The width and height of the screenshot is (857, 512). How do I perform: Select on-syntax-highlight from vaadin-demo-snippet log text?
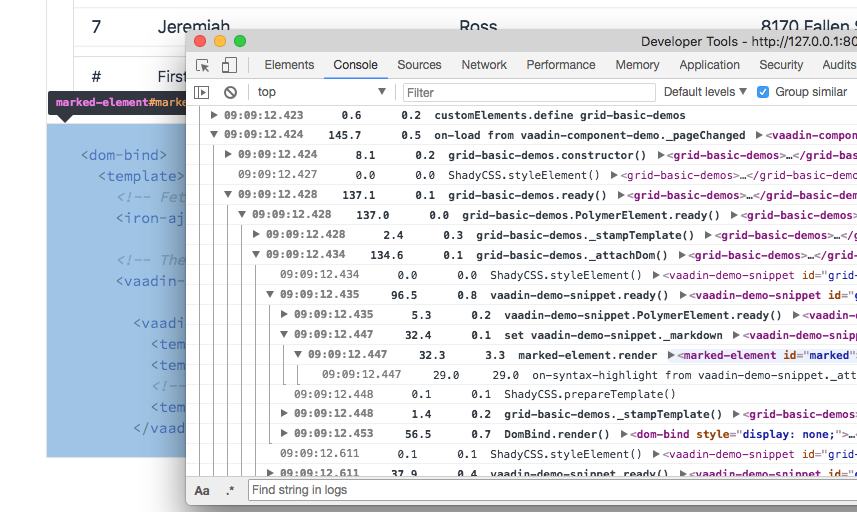(x=694, y=375)
